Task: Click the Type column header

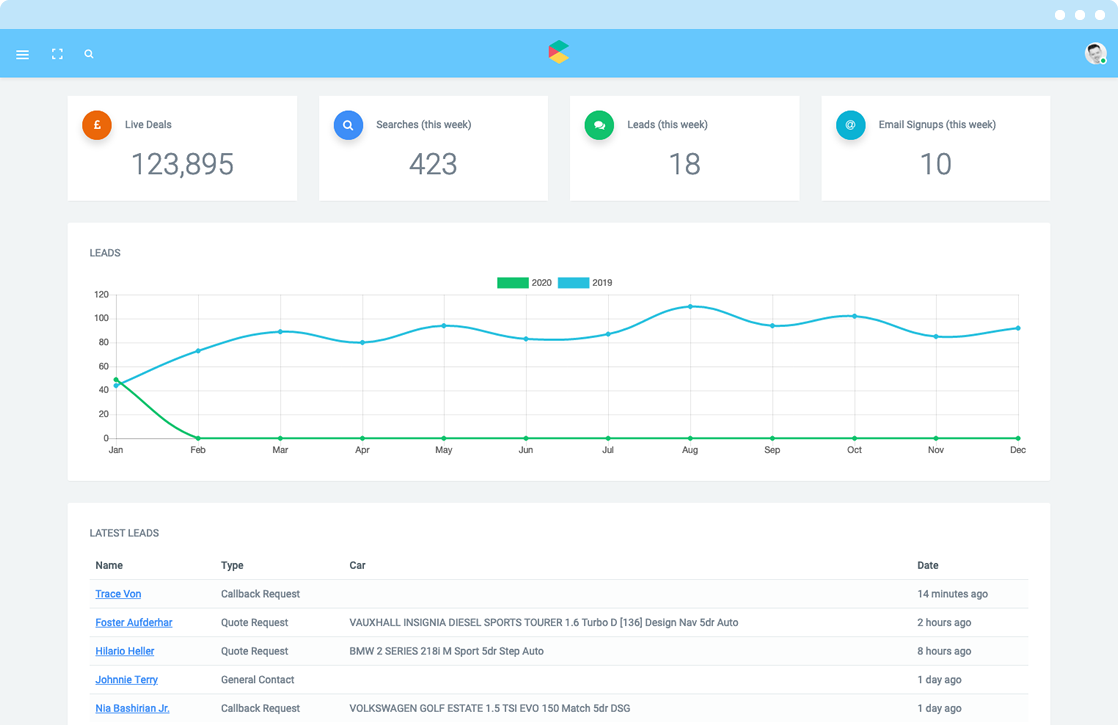Action: tap(232, 565)
